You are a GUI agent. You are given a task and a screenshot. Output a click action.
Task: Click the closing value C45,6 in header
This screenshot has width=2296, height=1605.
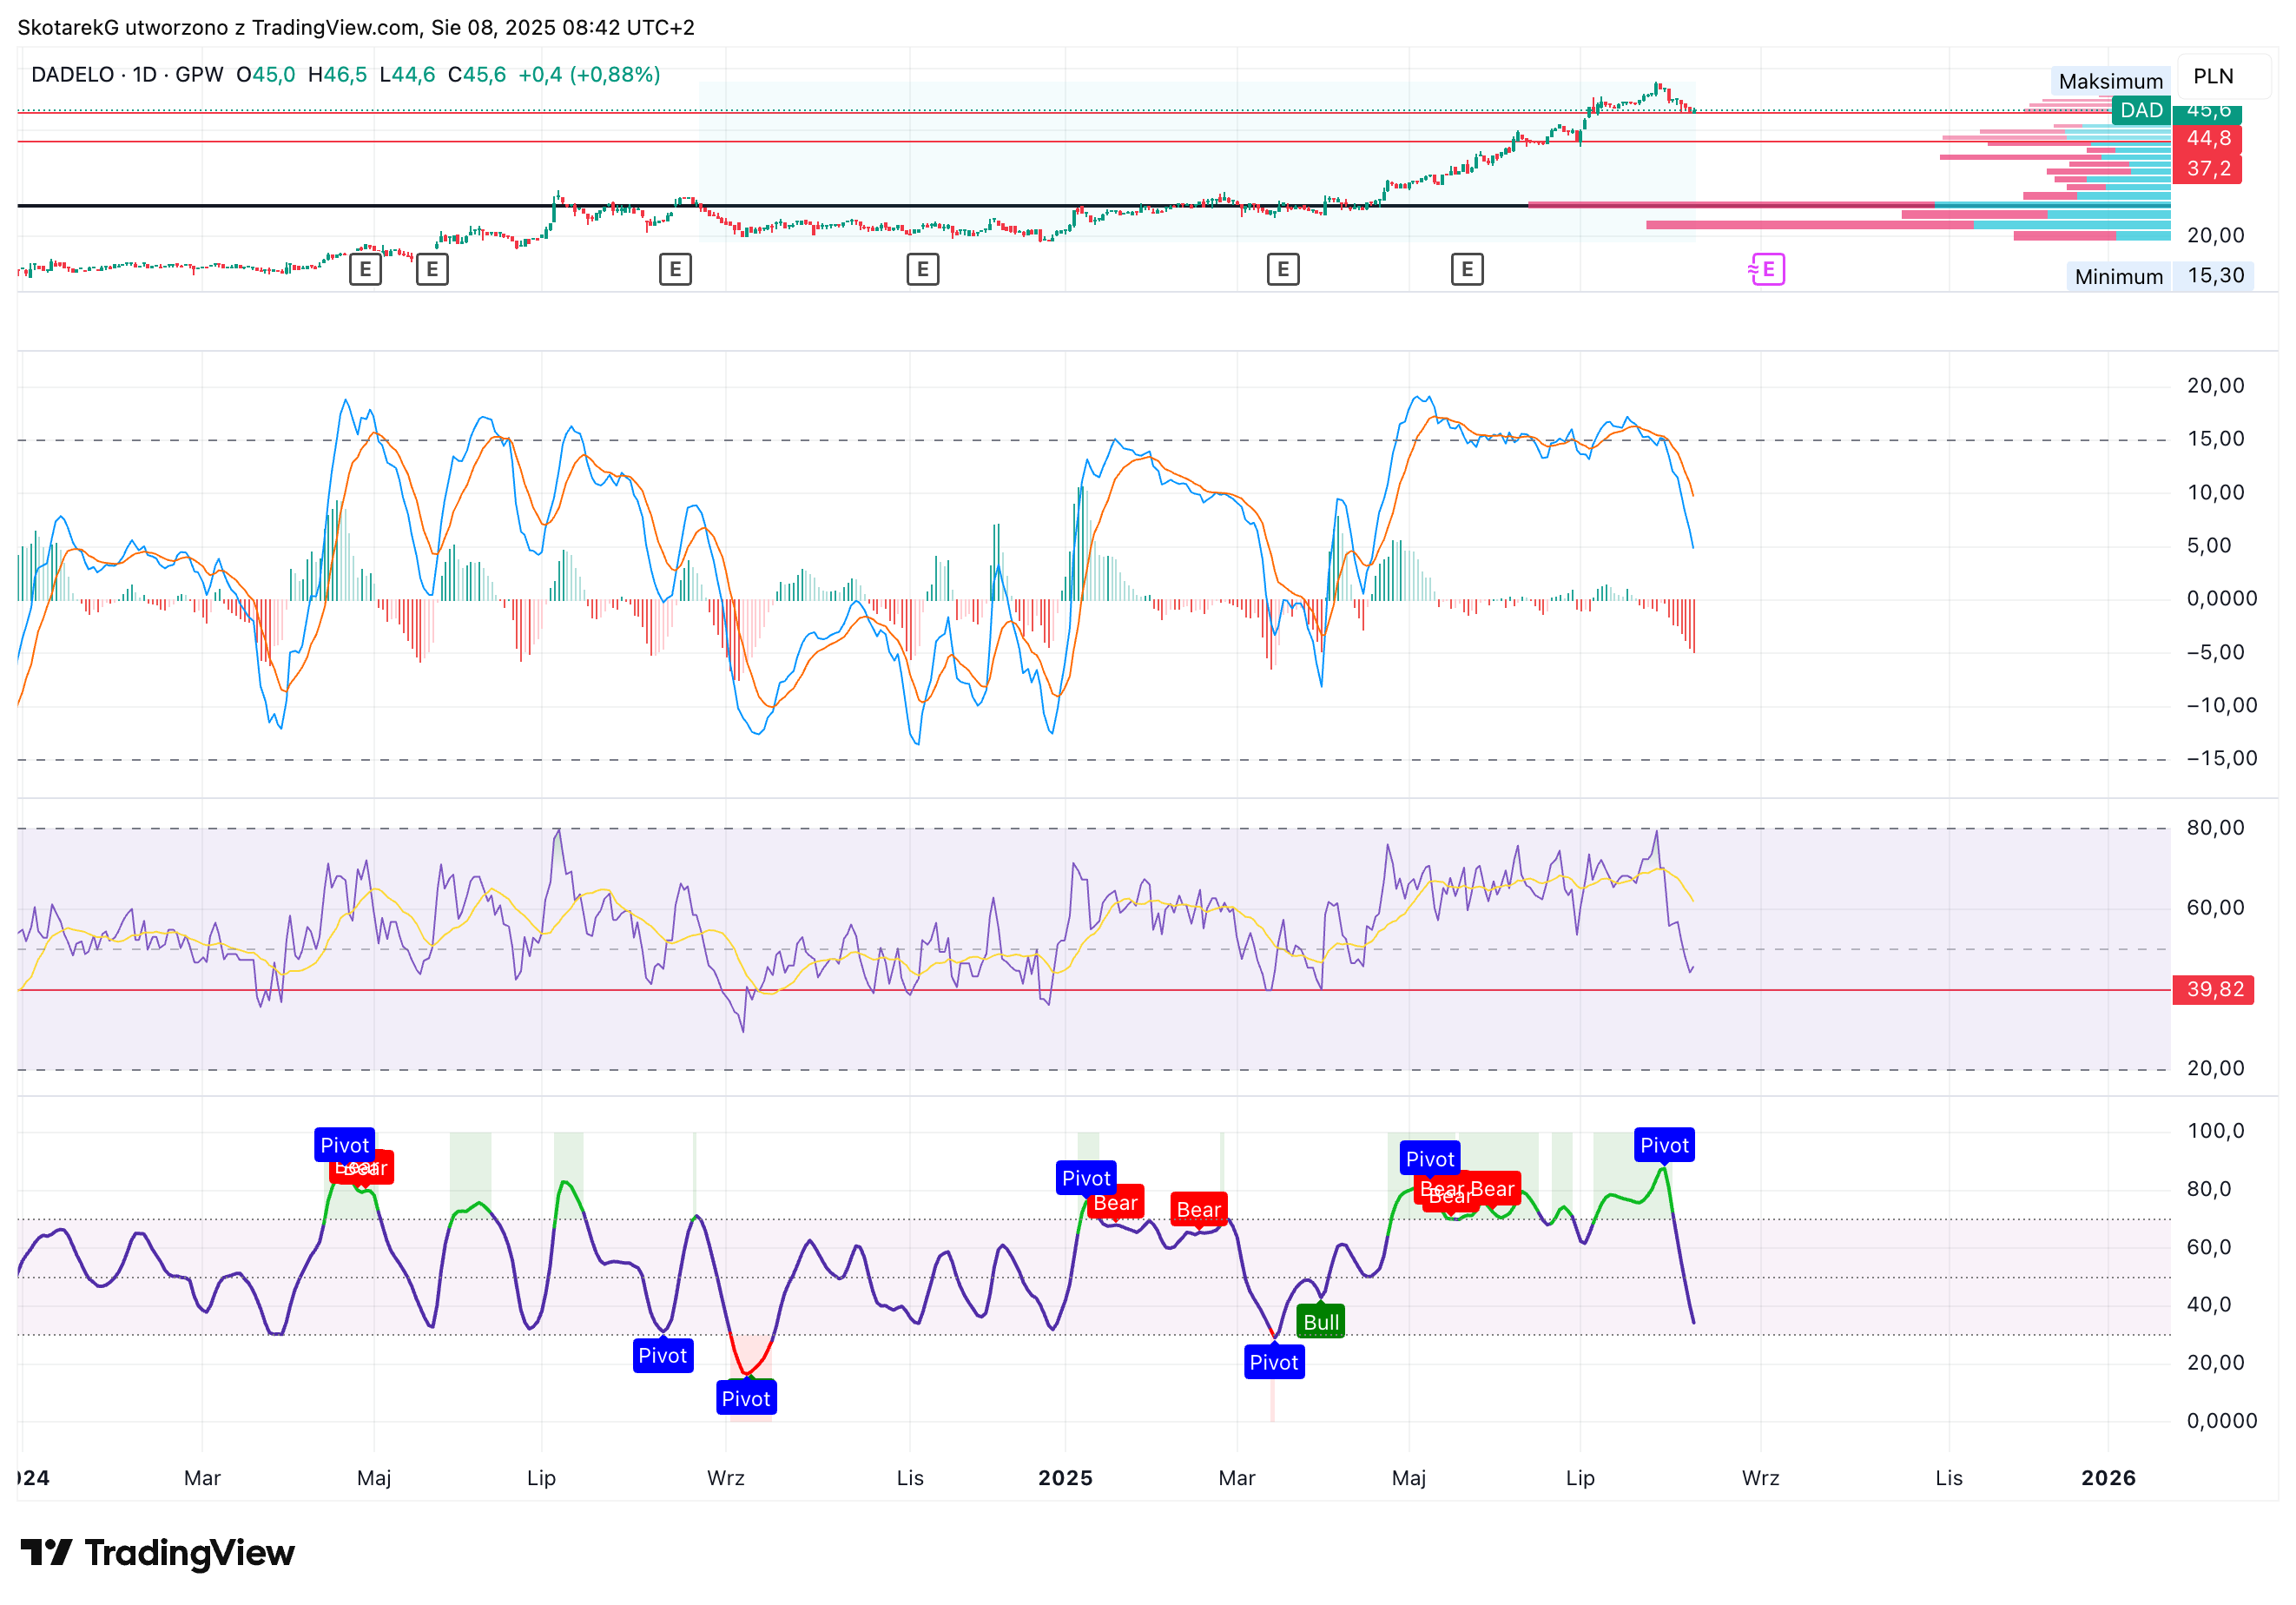[x=477, y=75]
